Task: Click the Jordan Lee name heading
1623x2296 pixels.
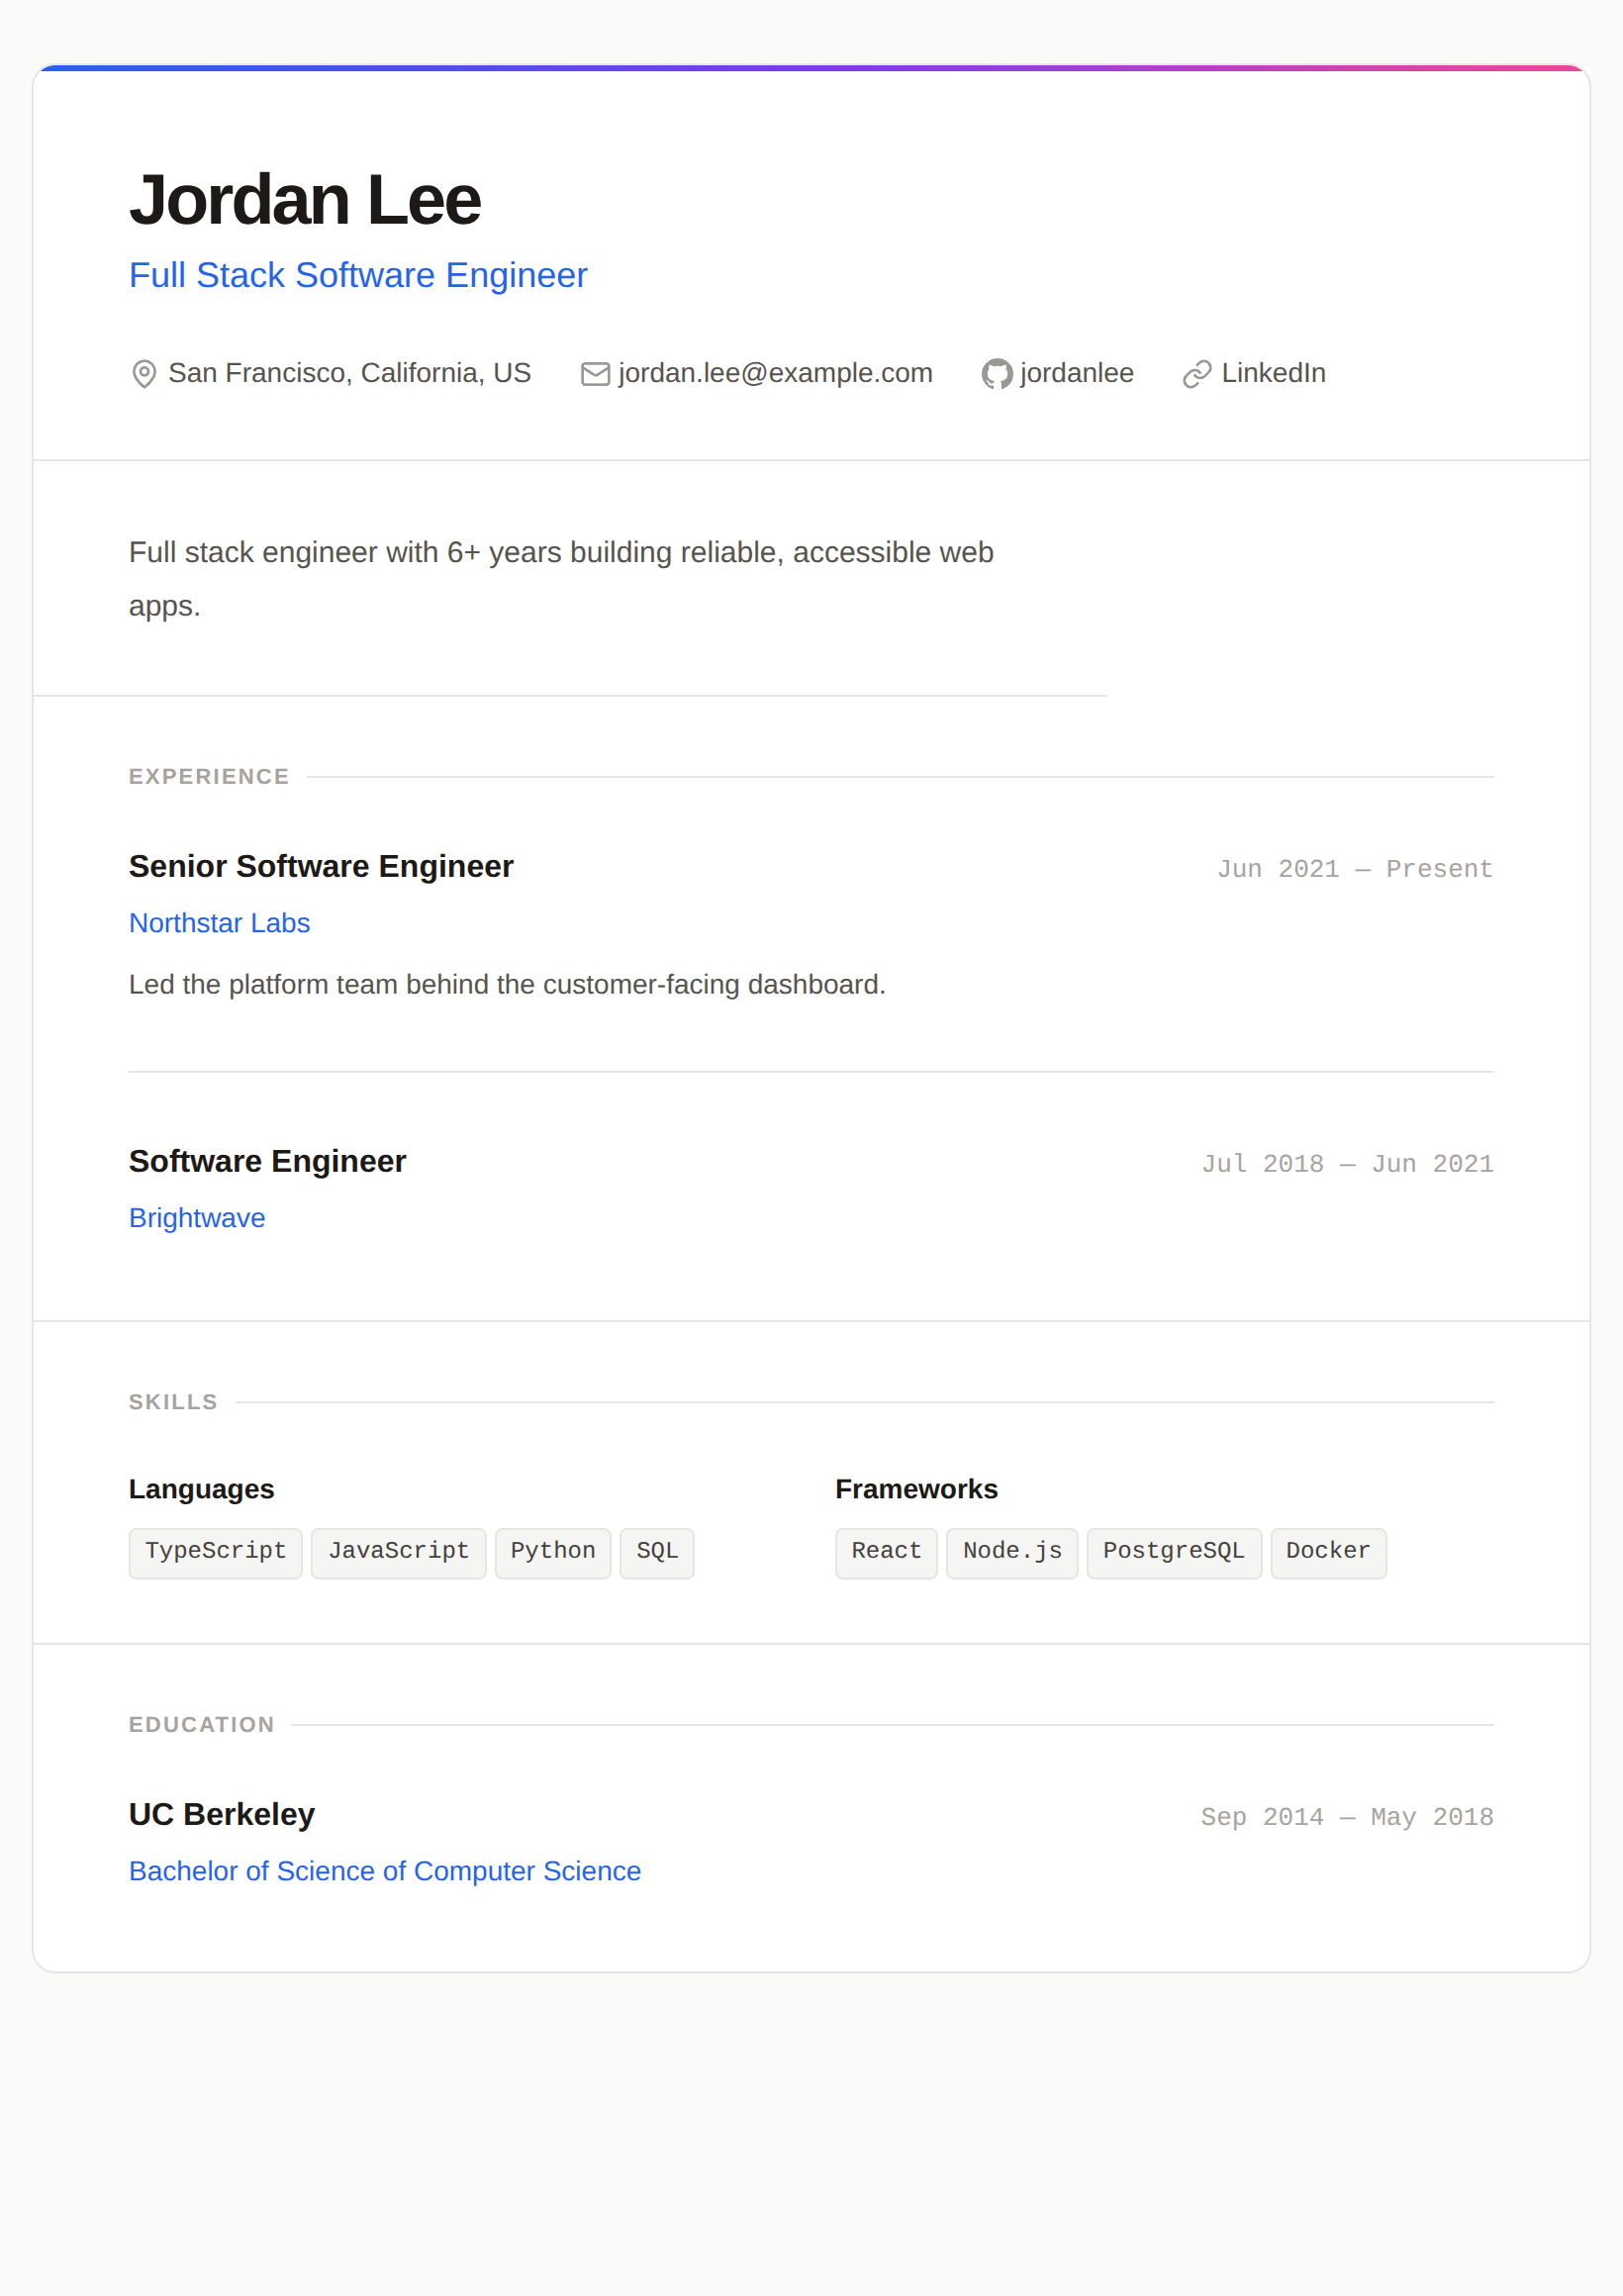Action: point(305,200)
